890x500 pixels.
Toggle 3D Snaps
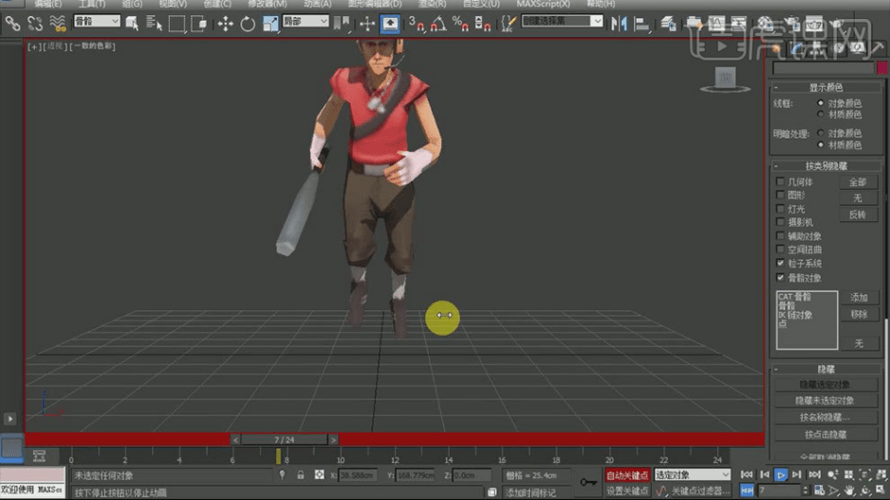pos(416,23)
